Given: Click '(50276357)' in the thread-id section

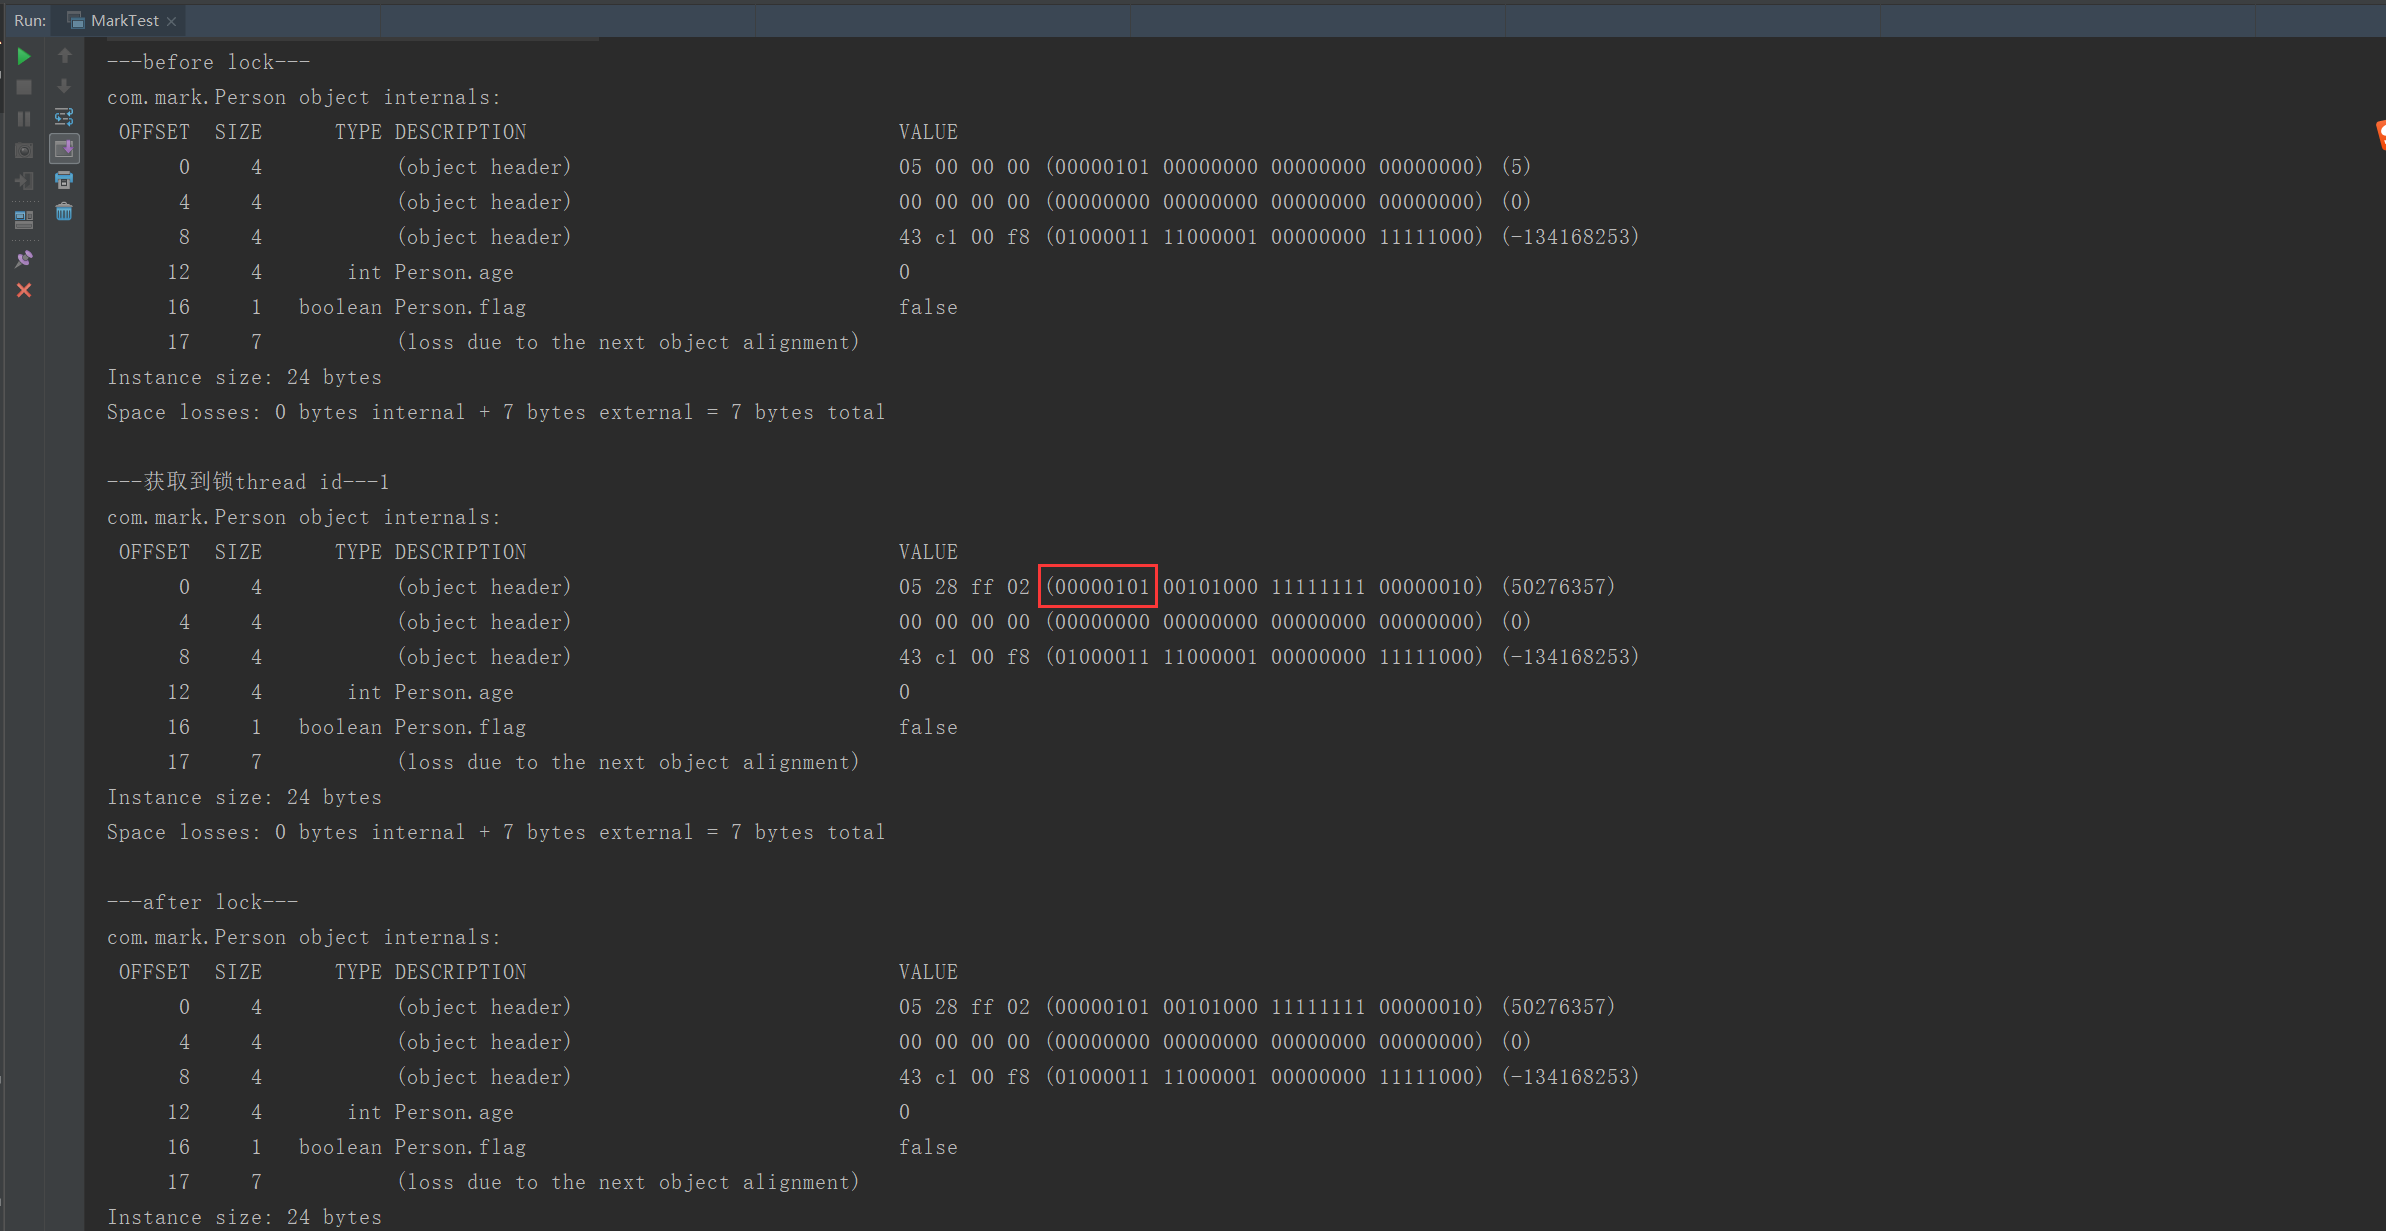Looking at the screenshot, I should pyautogui.click(x=1558, y=587).
